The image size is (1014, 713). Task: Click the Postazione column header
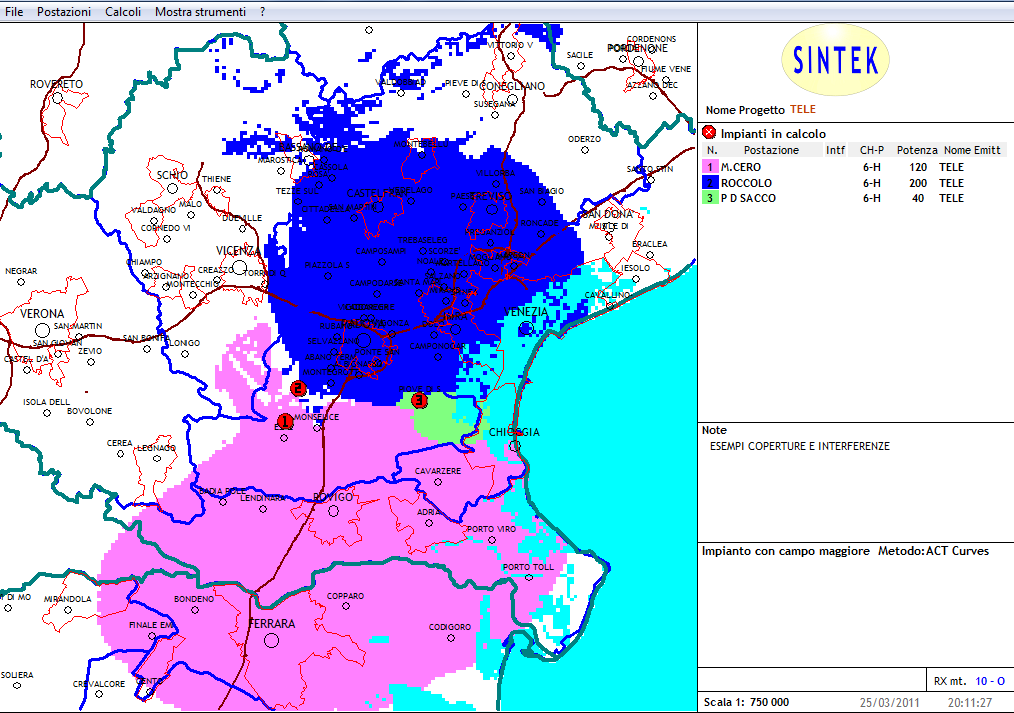click(771, 150)
